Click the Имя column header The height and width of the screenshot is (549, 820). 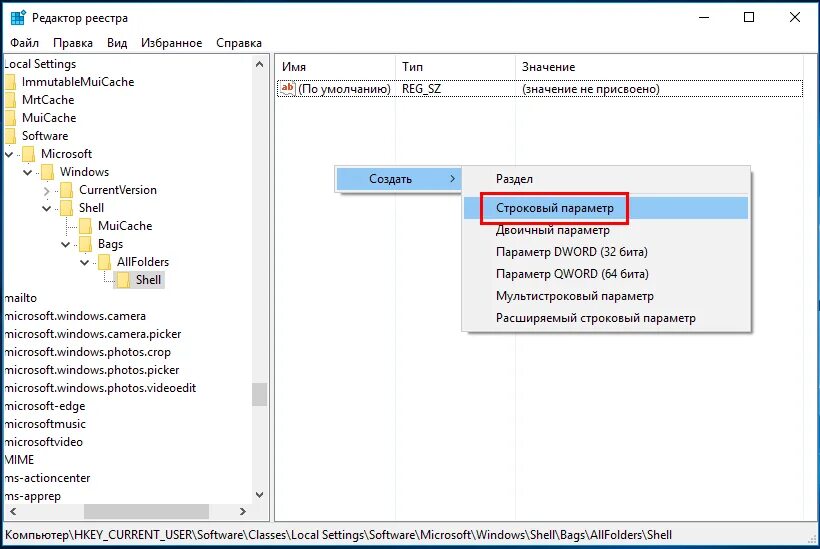(x=336, y=67)
